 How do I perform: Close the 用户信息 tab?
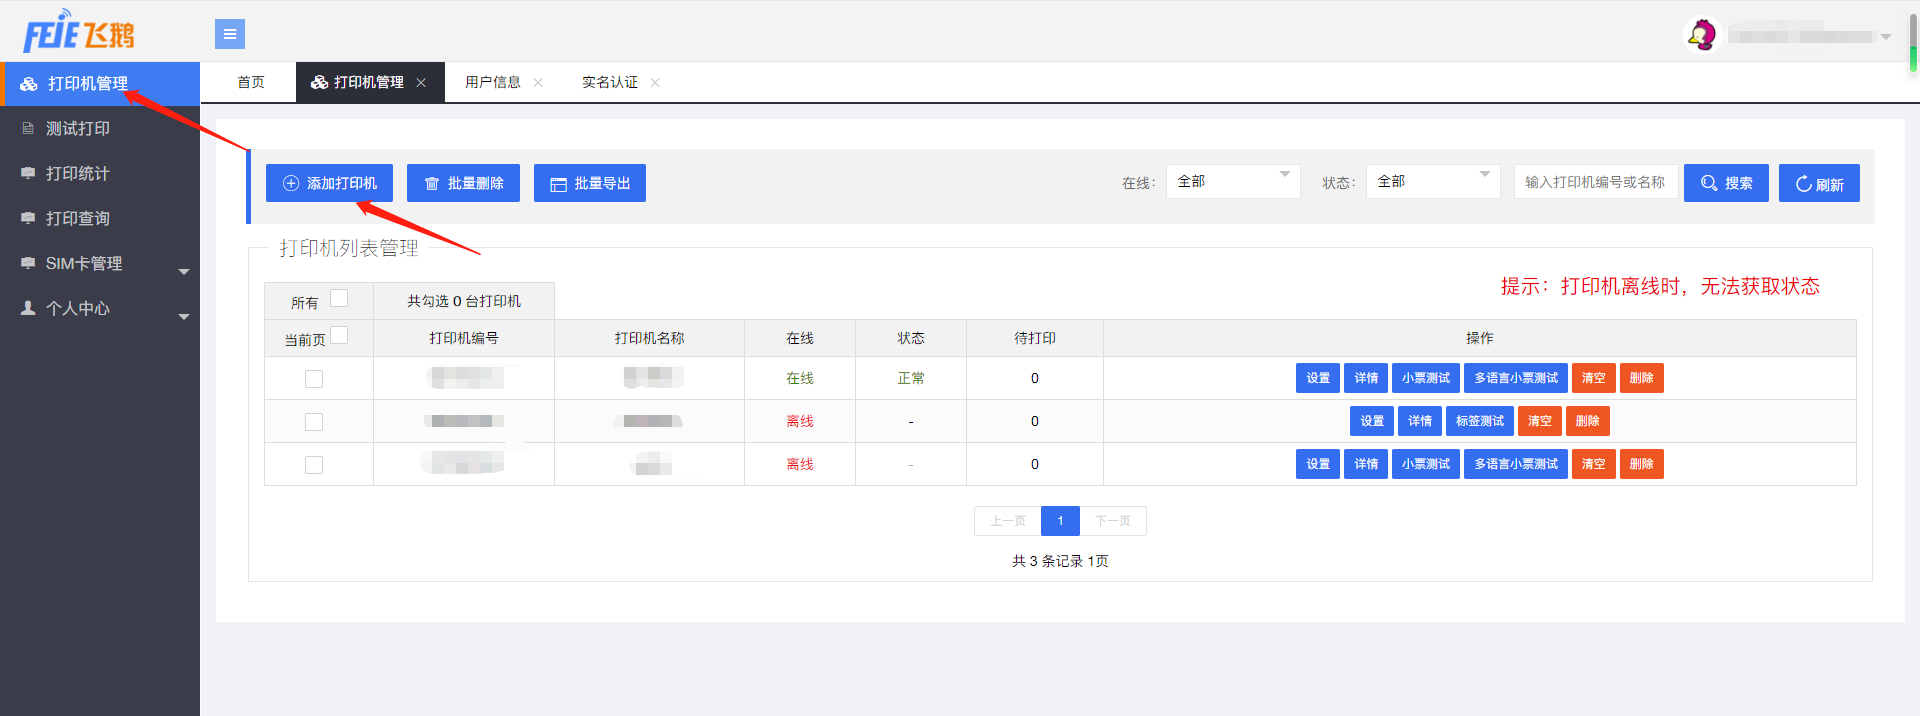(x=538, y=83)
